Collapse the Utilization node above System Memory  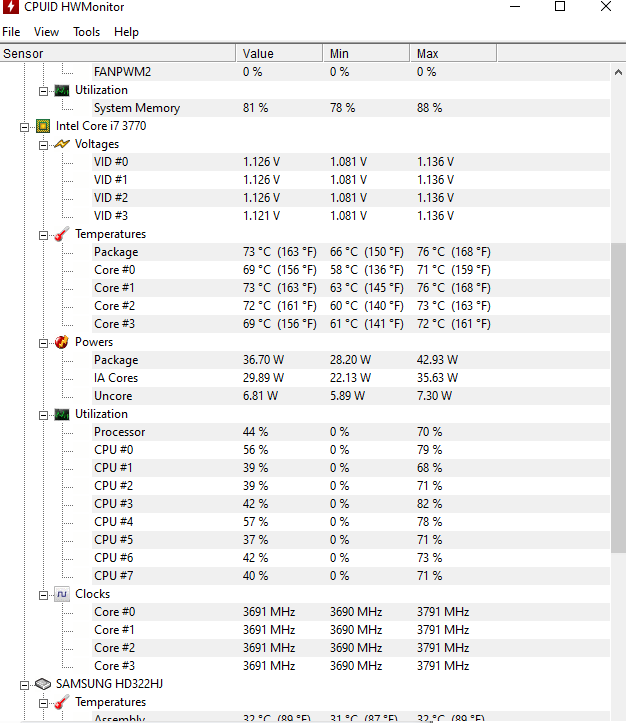pyautogui.click(x=43, y=91)
